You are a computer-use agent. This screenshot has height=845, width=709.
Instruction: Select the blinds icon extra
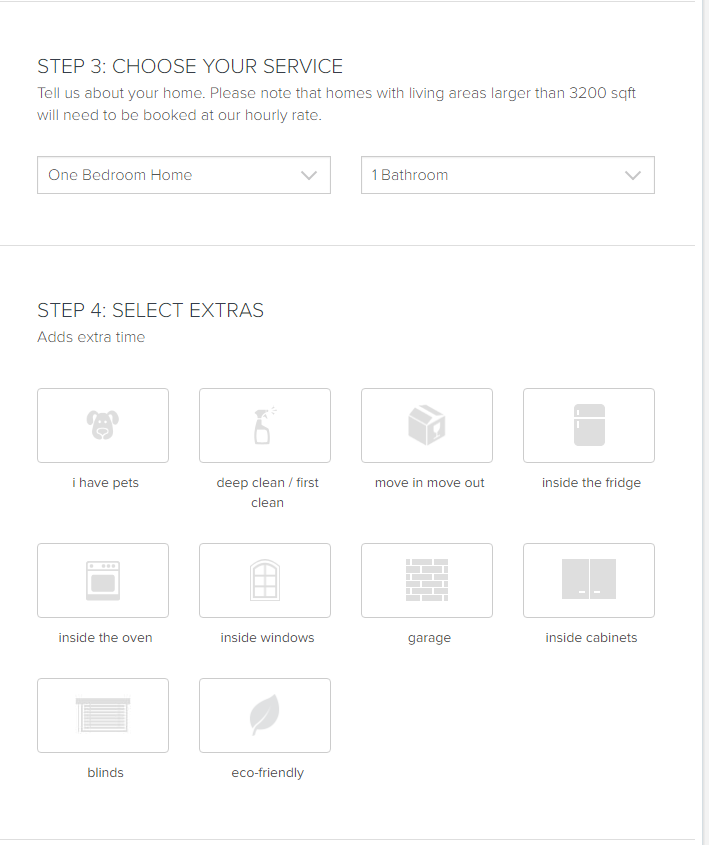click(x=103, y=715)
